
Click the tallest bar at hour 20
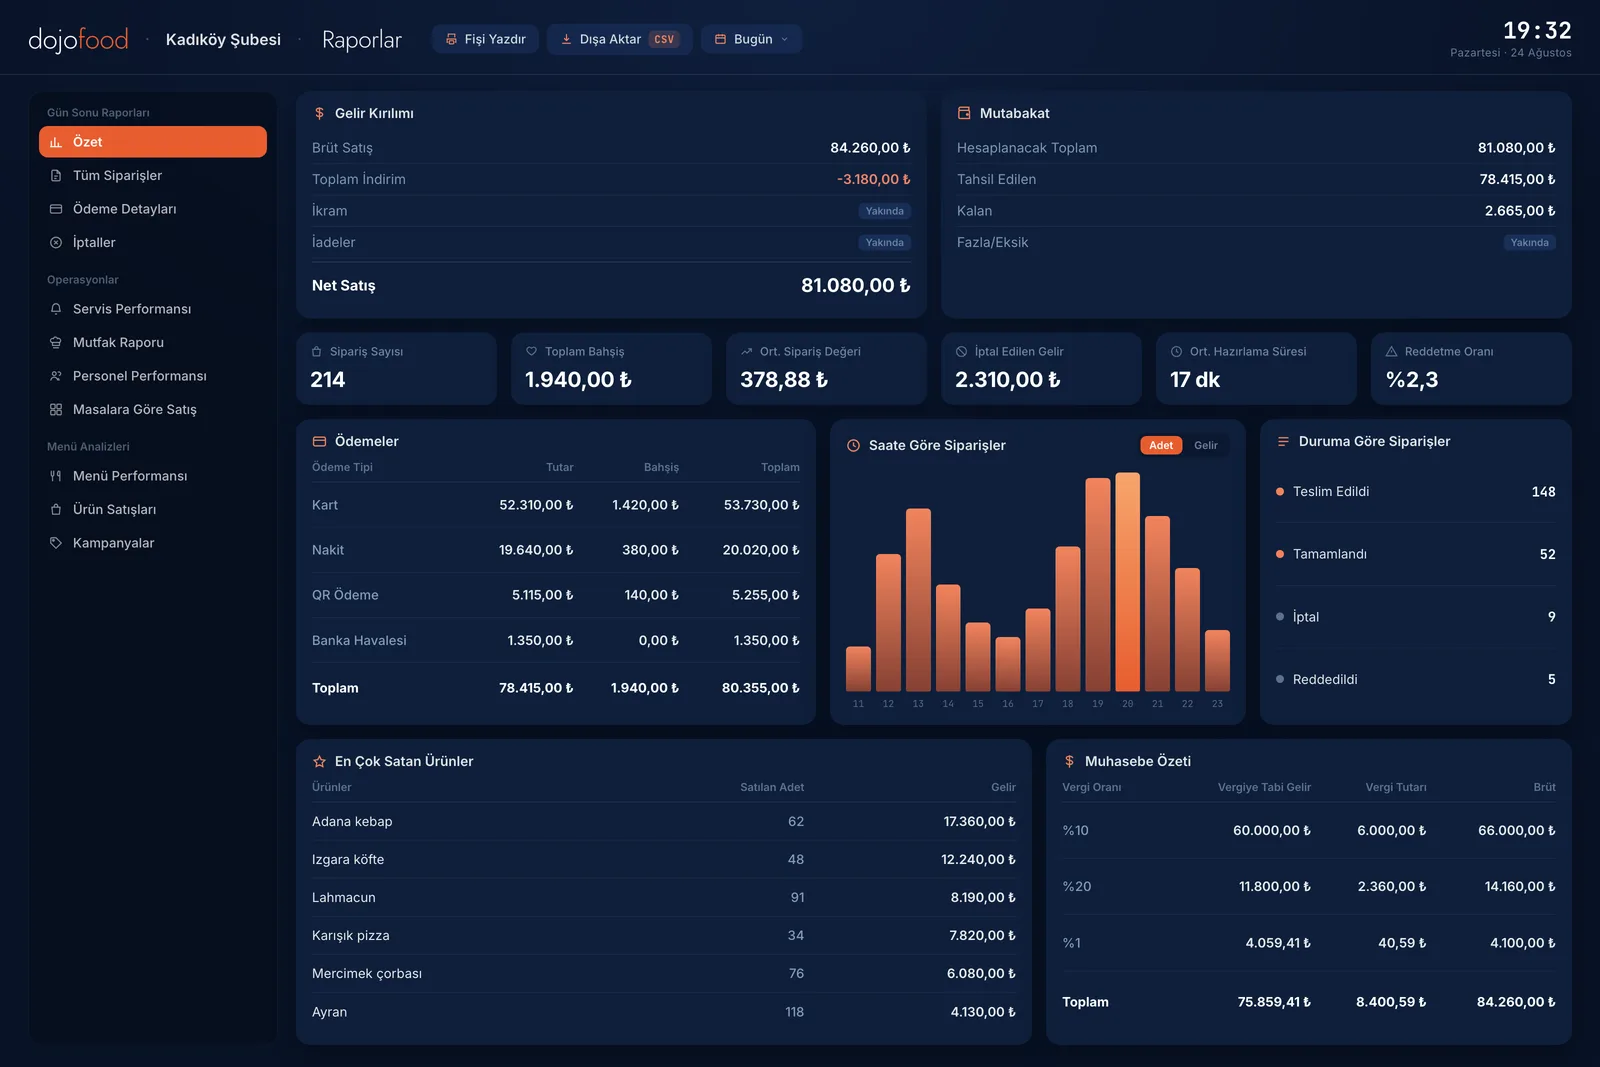coord(1127,582)
